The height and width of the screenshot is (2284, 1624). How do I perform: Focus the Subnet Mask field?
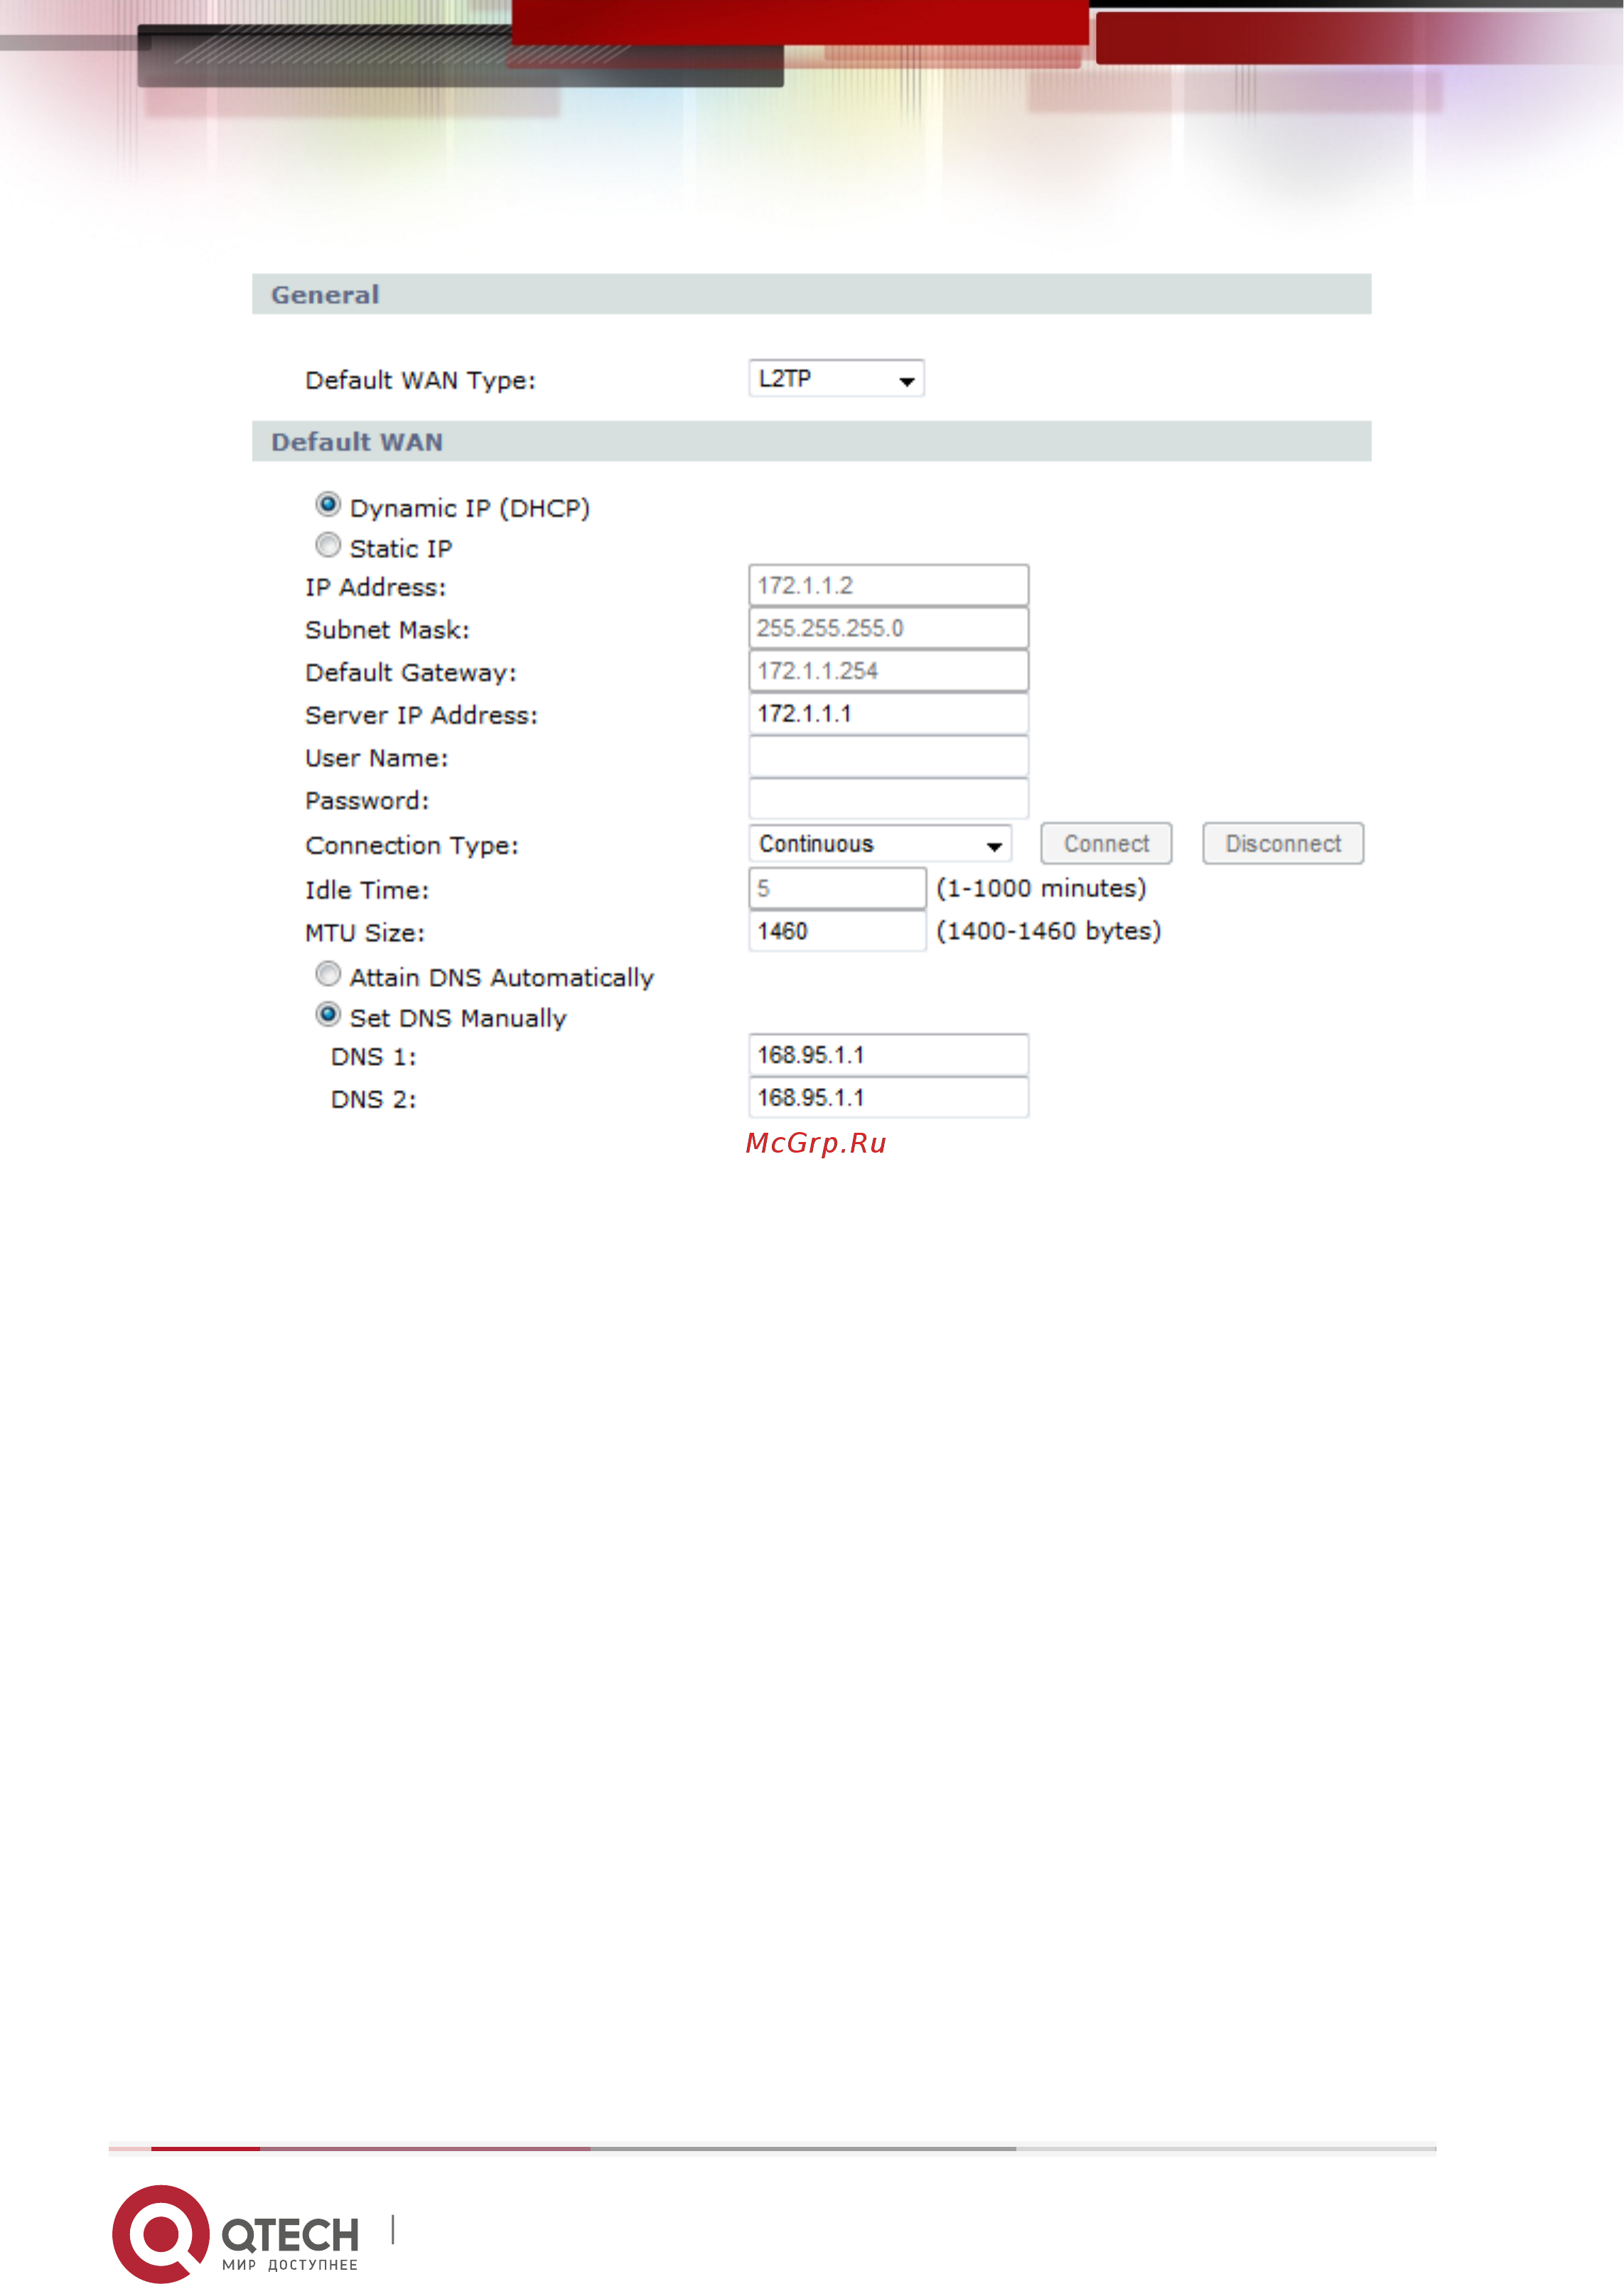[x=888, y=628]
